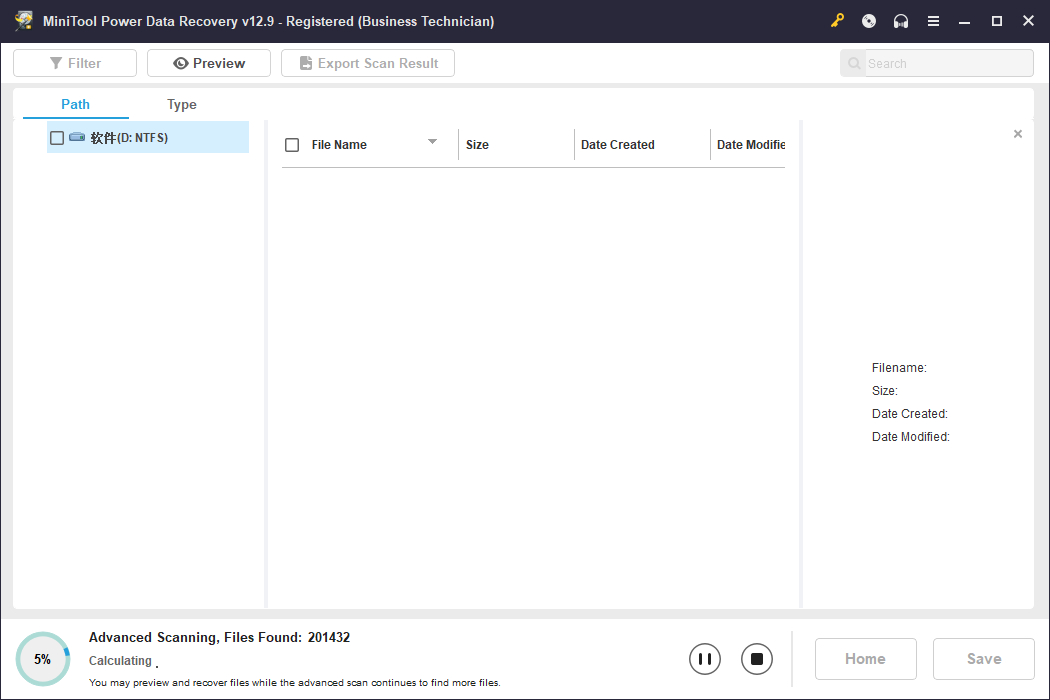This screenshot has width=1050, height=700.
Task: Focus the Search input field
Action: click(948, 64)
